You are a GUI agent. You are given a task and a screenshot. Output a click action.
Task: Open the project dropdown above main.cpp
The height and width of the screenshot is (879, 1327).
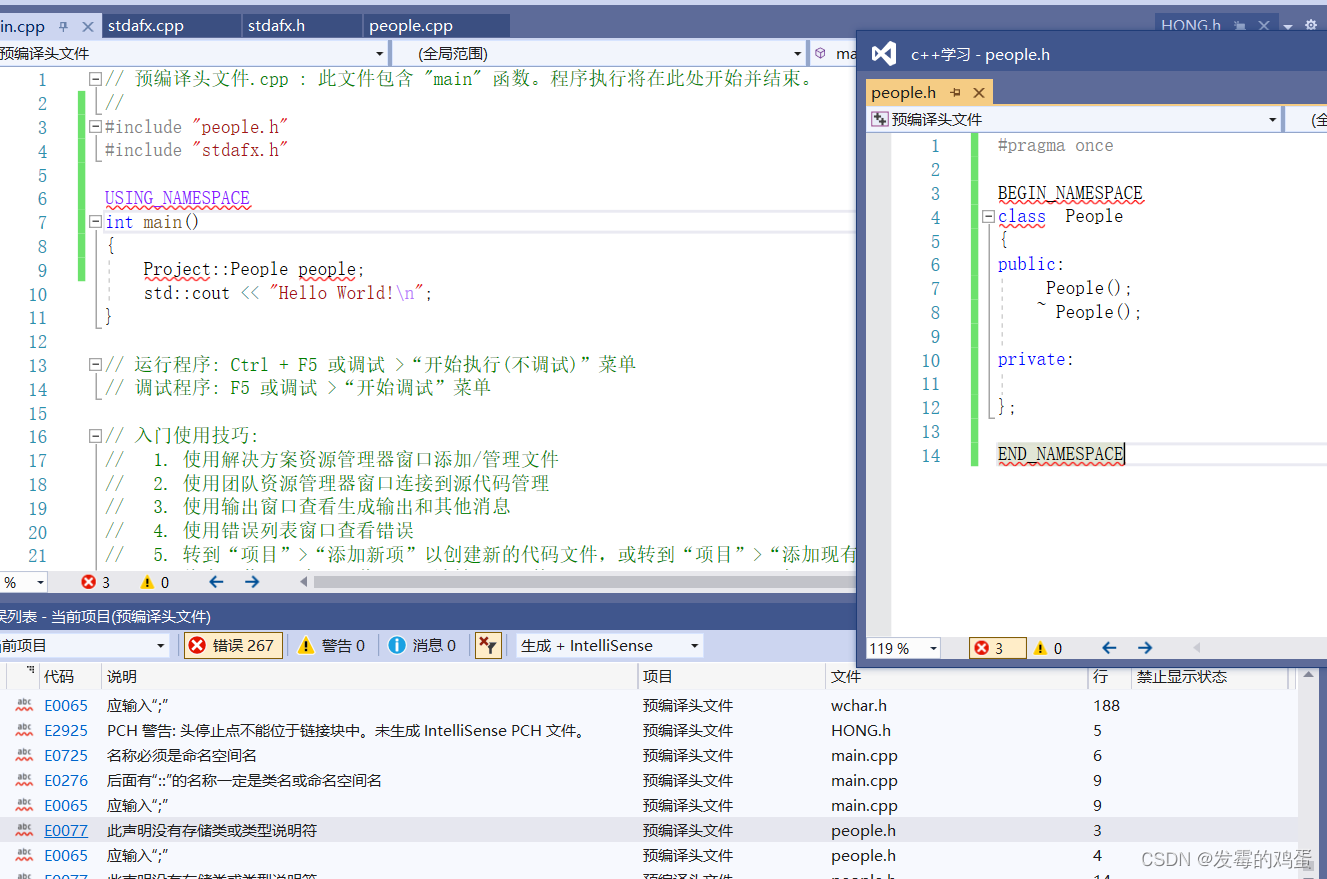[x=379, y=54]
